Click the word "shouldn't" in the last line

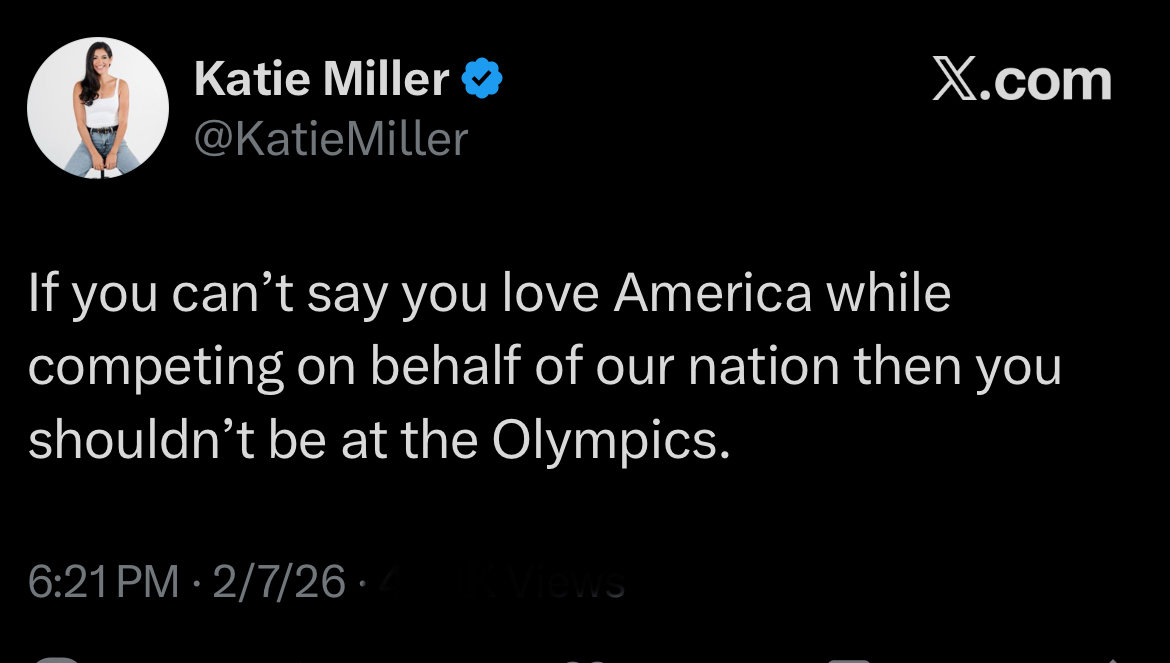[137, 440]
